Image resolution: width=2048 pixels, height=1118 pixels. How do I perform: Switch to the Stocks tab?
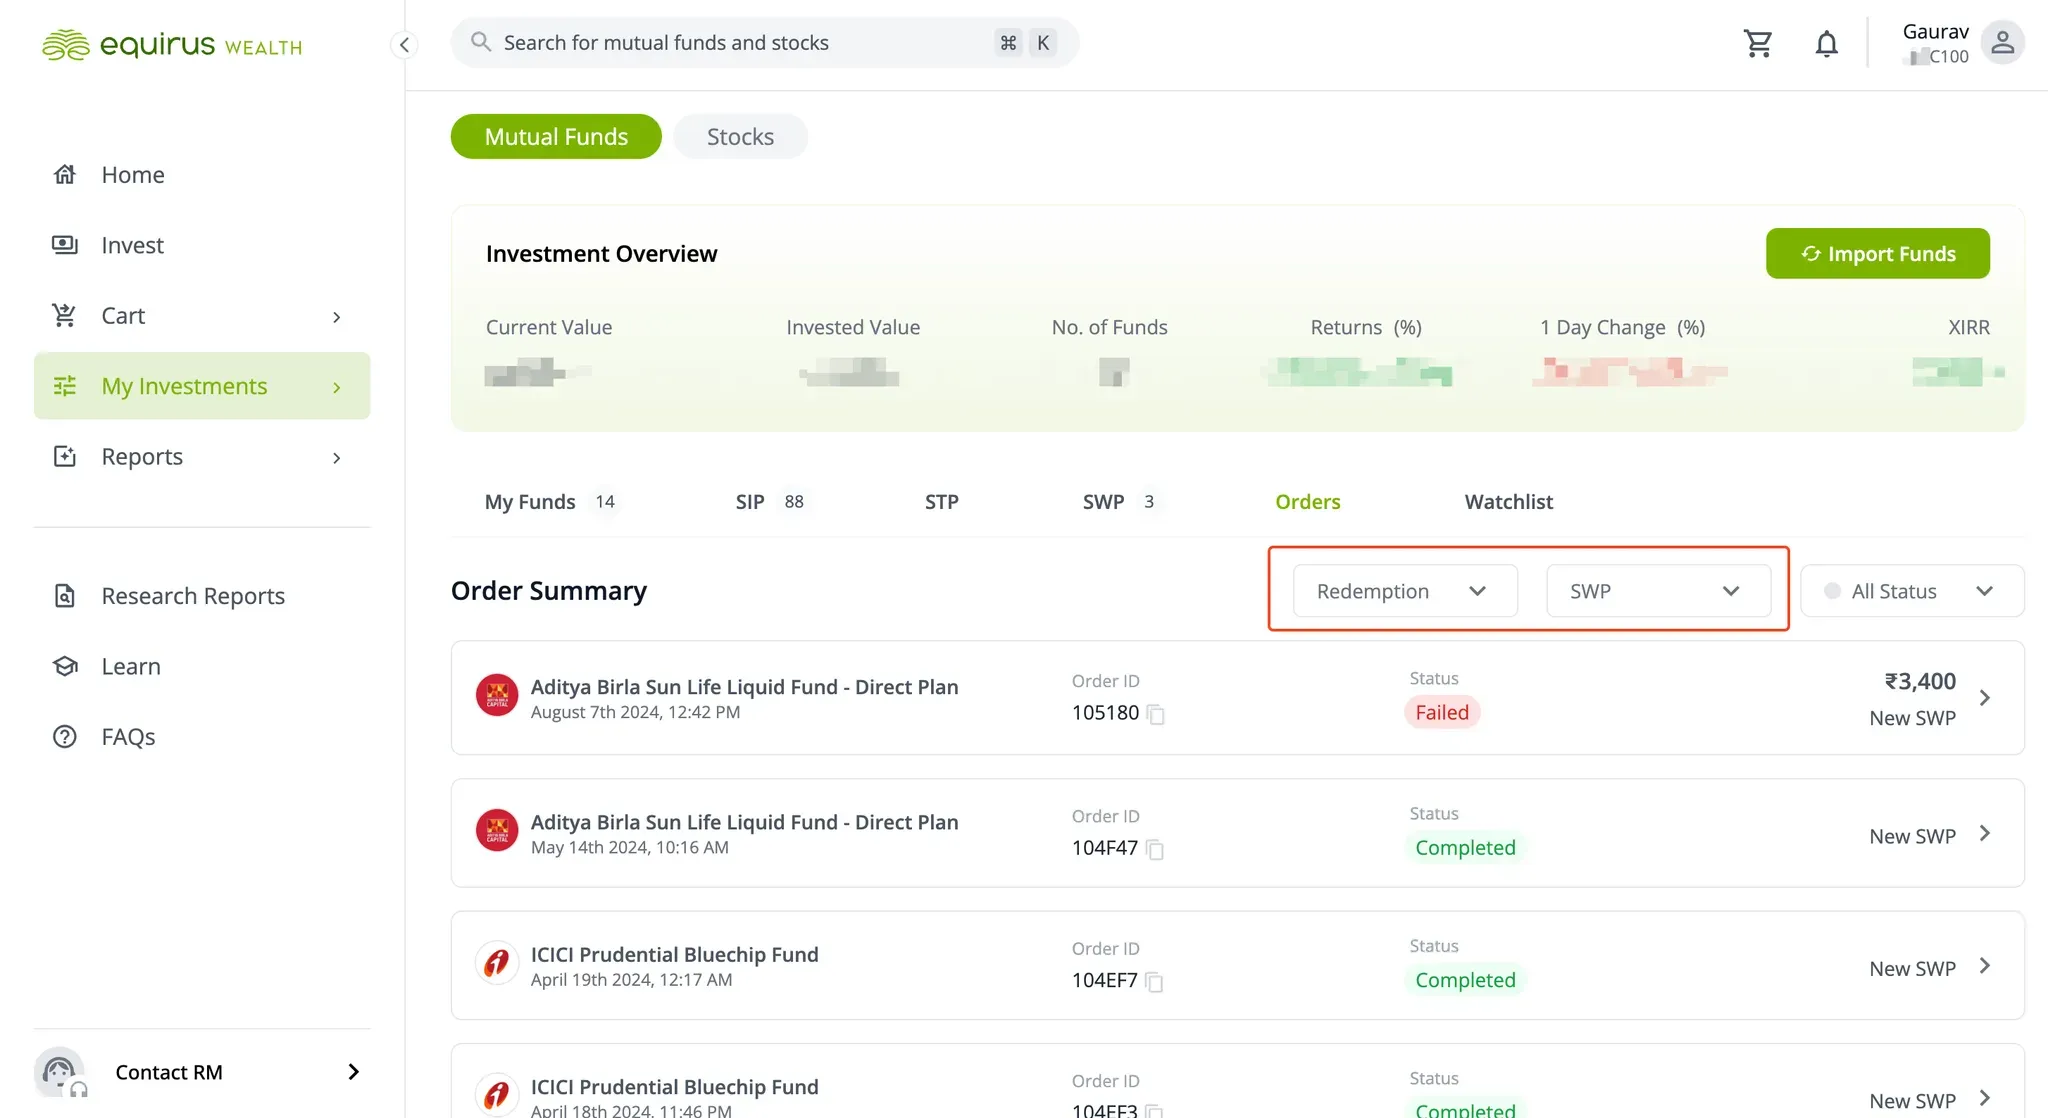point(740,136)
